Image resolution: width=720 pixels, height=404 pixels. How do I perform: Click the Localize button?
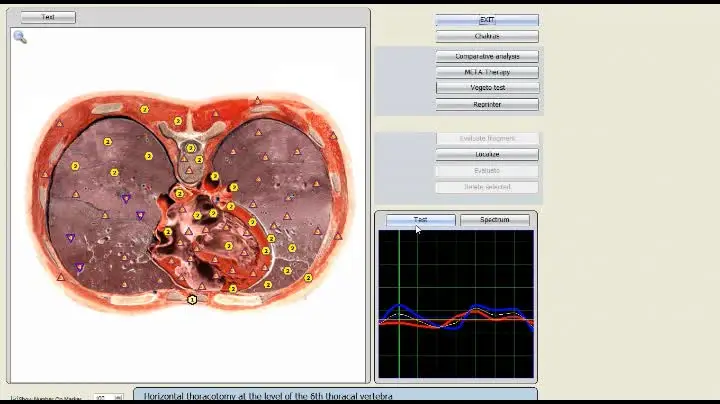point(487,155)
